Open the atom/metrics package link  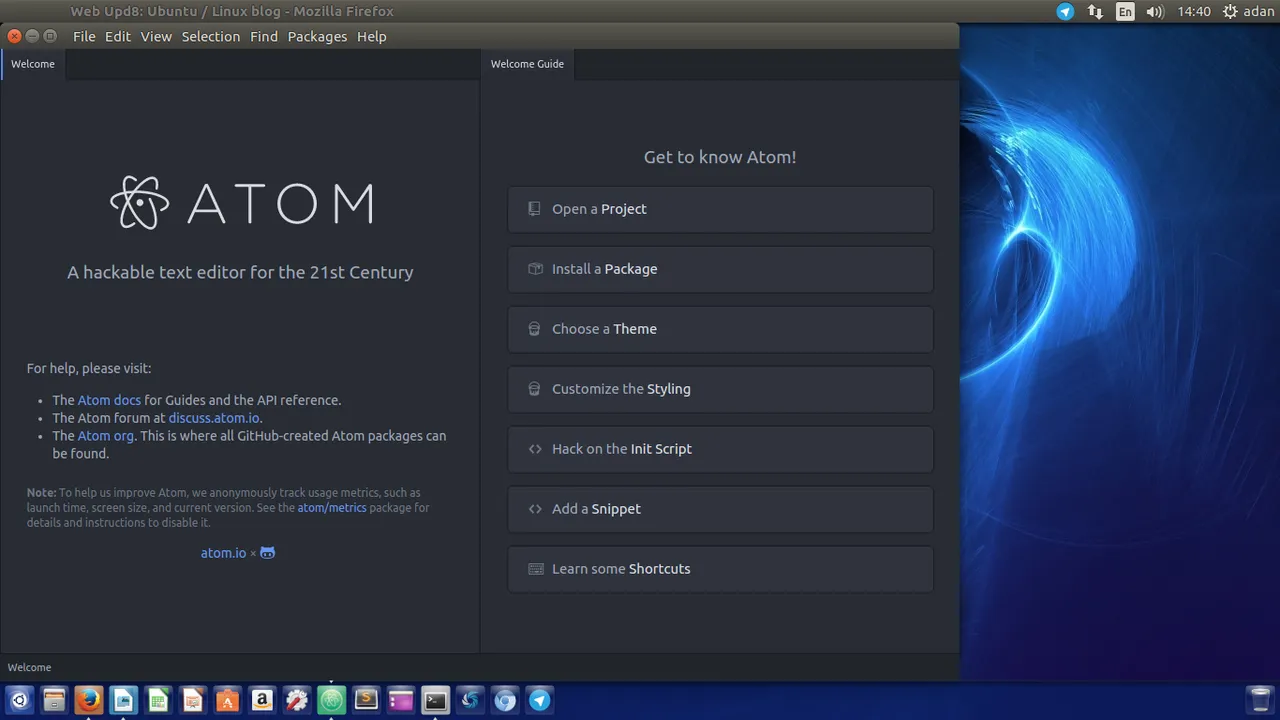pyautogui.click(x=332, y=508)
